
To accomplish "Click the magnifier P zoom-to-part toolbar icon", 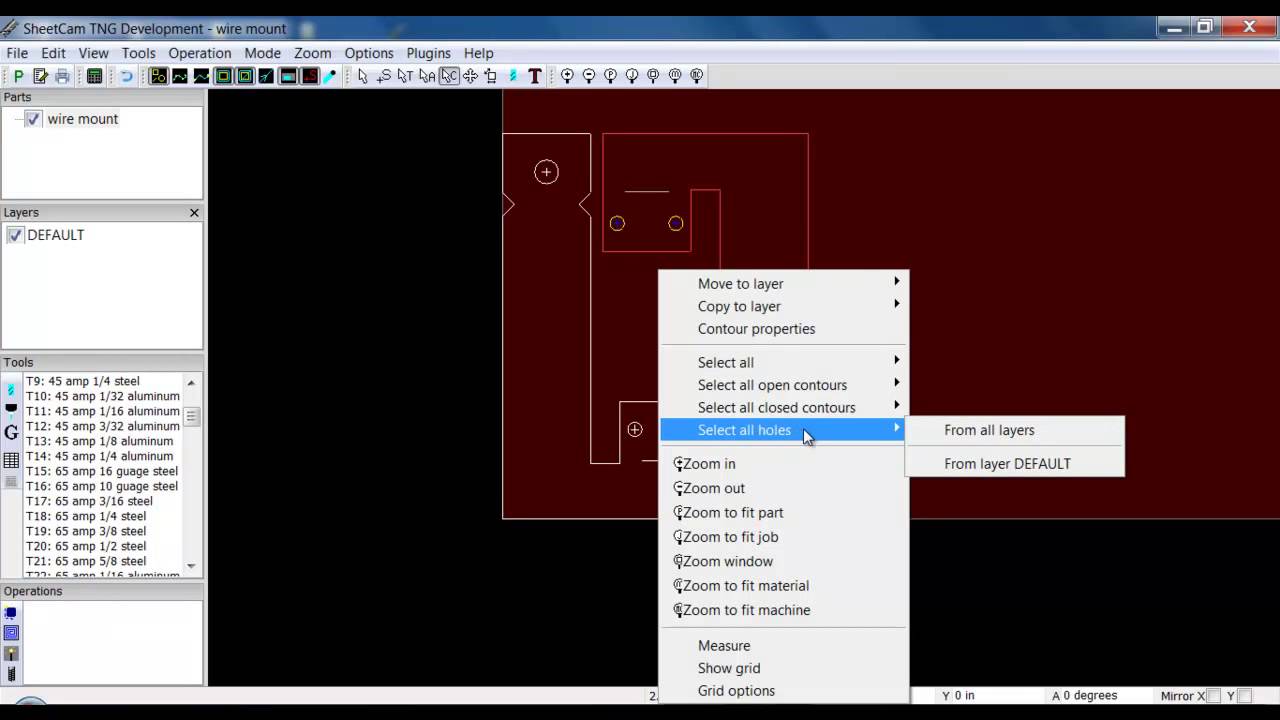I will pyautogui.click(x=610, y=76).
